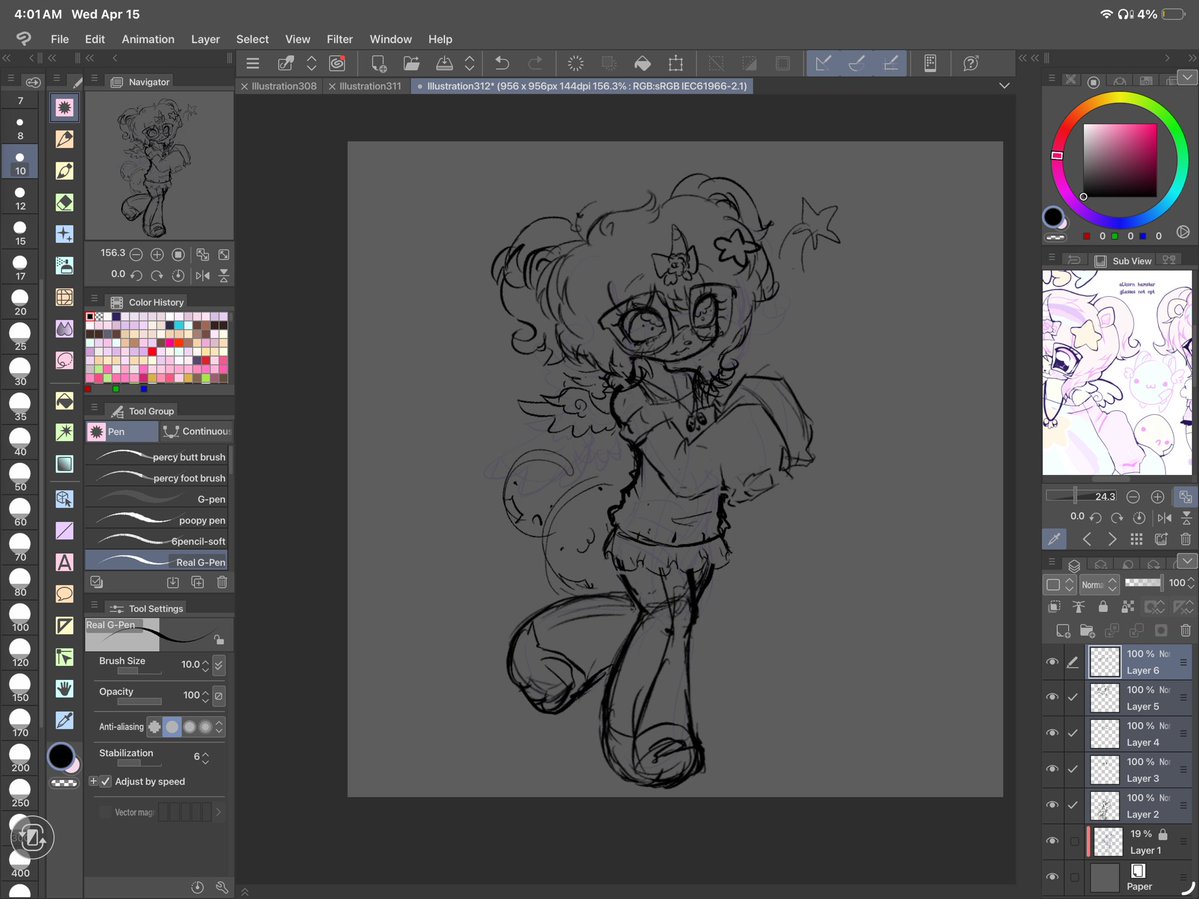Viewport: 1199px width, 899px height.
Task: Expand Adjust by speed plus options
Action: pos(93,781)
